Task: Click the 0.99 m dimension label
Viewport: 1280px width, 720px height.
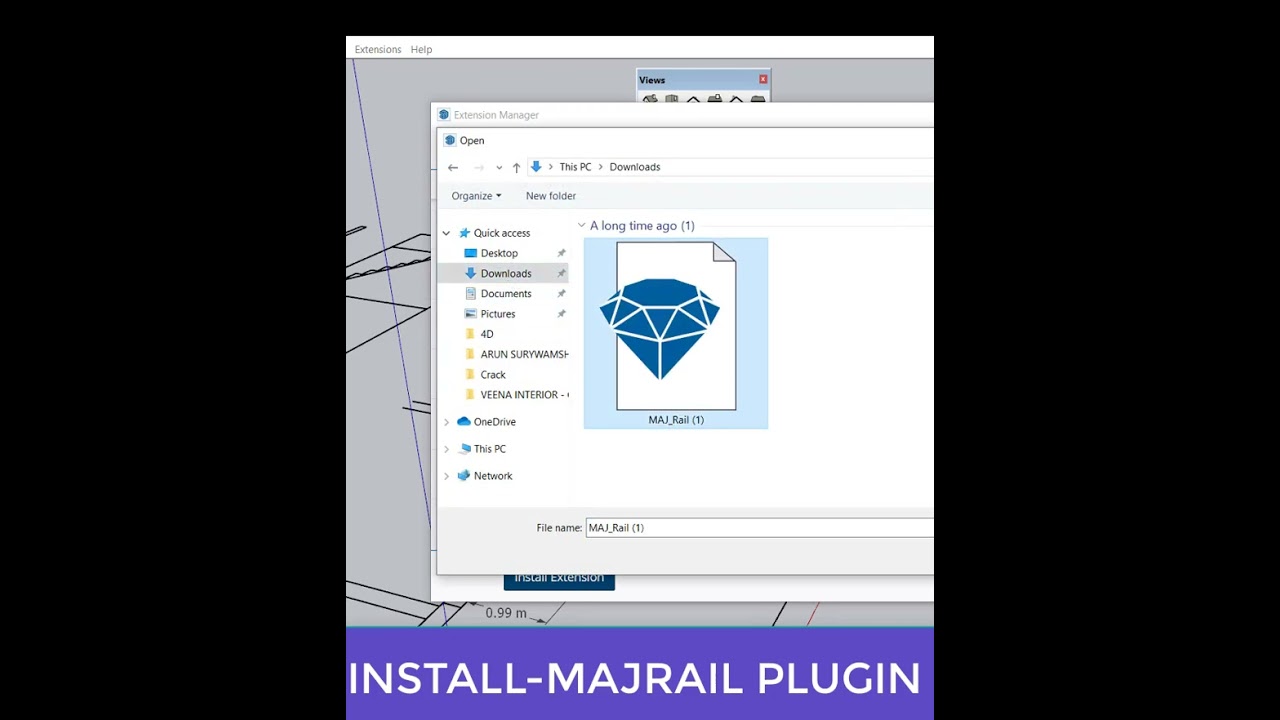Action: (506, 613)
